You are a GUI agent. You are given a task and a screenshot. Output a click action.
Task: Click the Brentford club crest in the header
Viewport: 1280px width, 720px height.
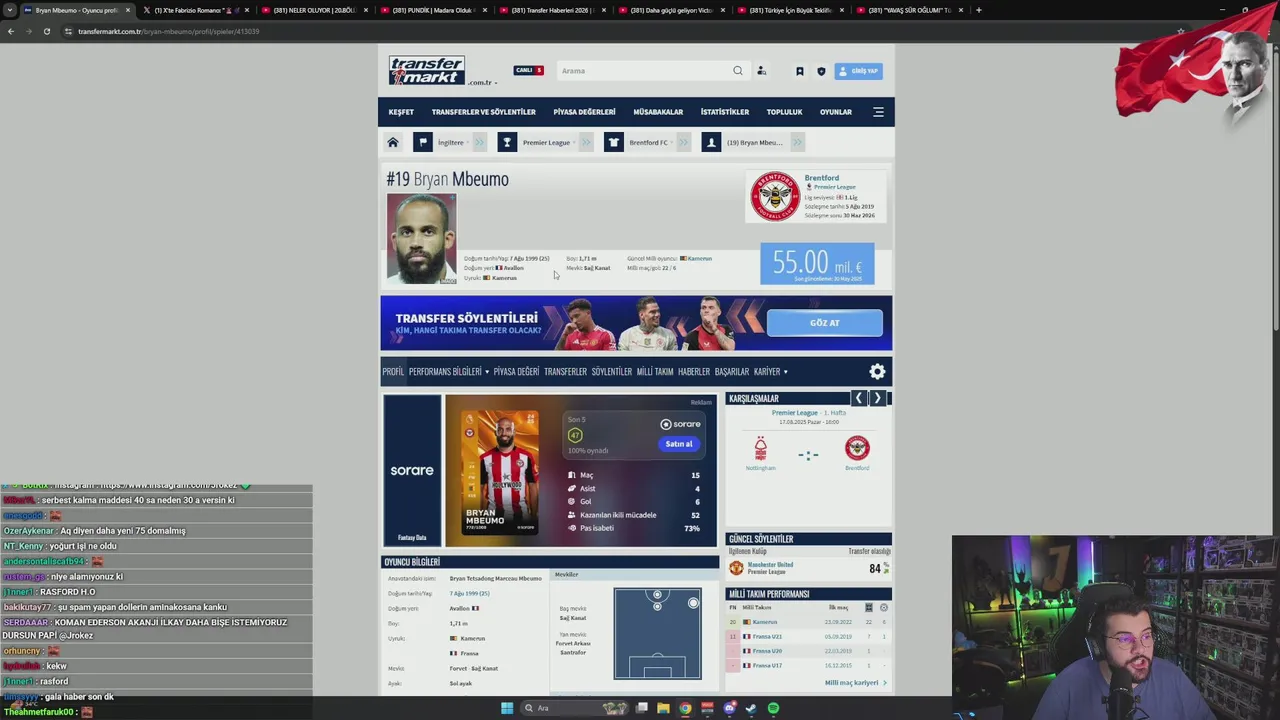tap(775, 196)
